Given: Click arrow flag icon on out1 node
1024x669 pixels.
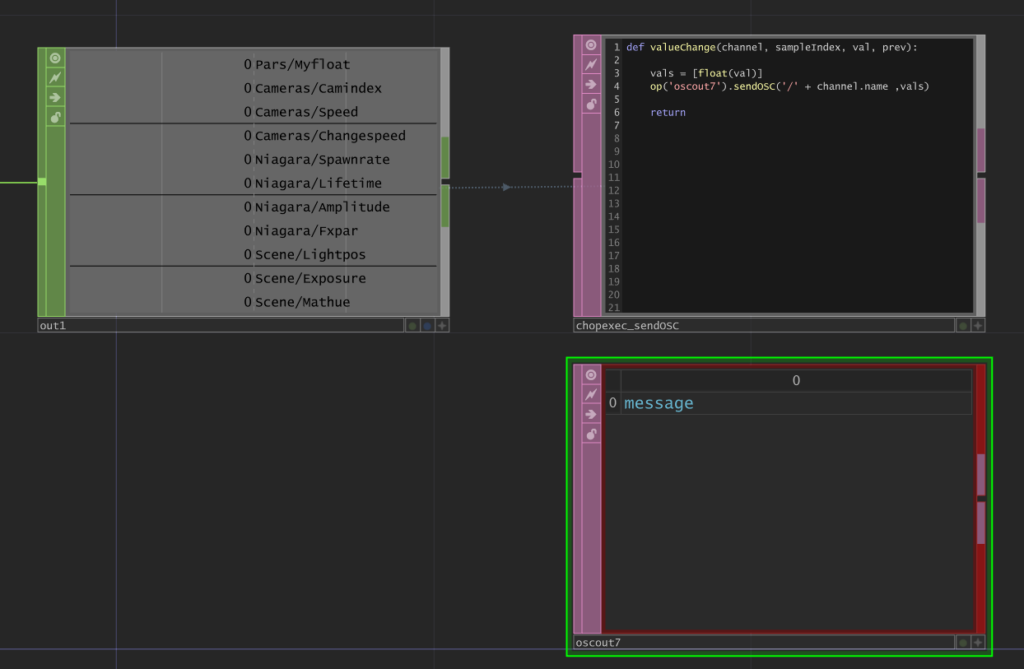Looking at the screenshot, I should (x=55, y=97).
